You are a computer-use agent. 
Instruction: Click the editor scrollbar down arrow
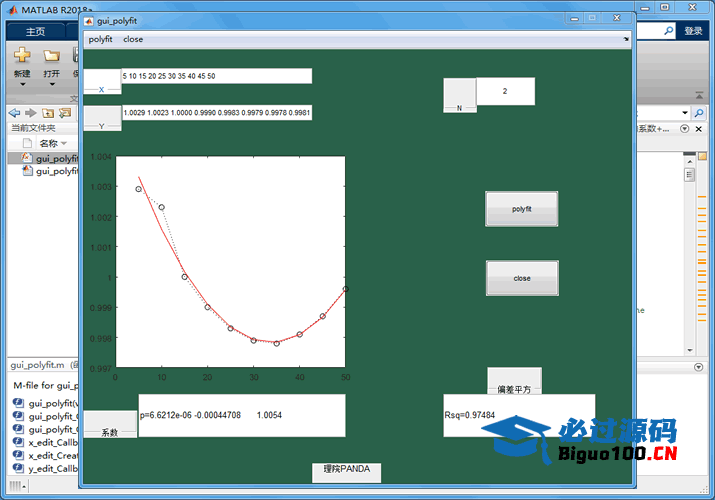tap(689, 350)
